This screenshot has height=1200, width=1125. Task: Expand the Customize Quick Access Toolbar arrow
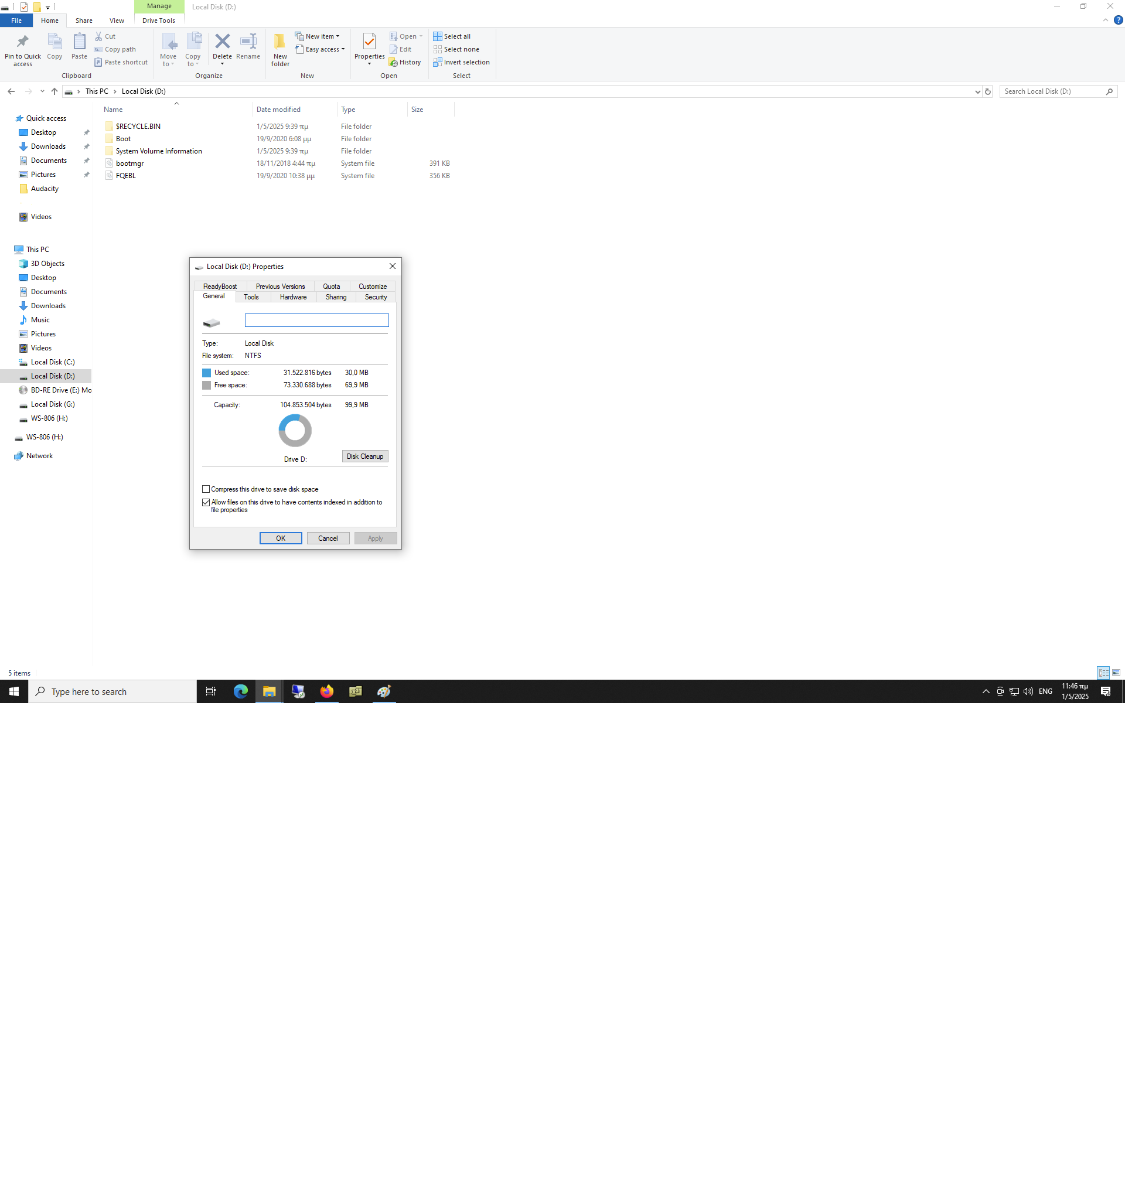pos(48,7)
